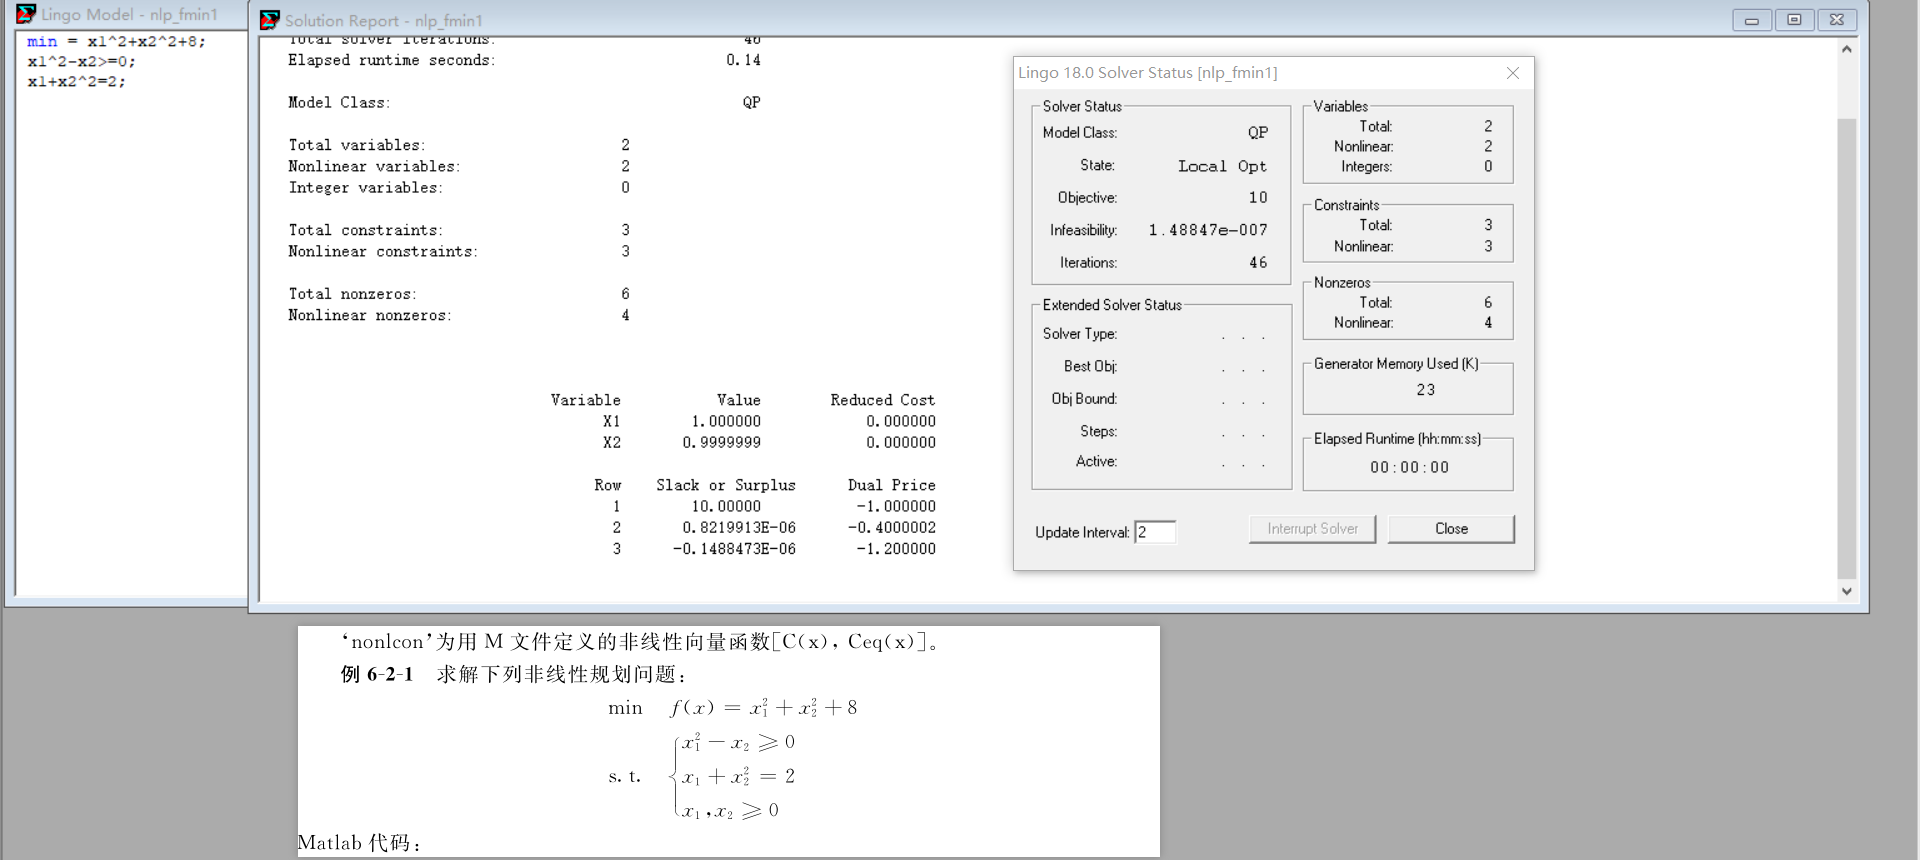
Task: Restore the Solution Report window
Action: point(1795,20)
